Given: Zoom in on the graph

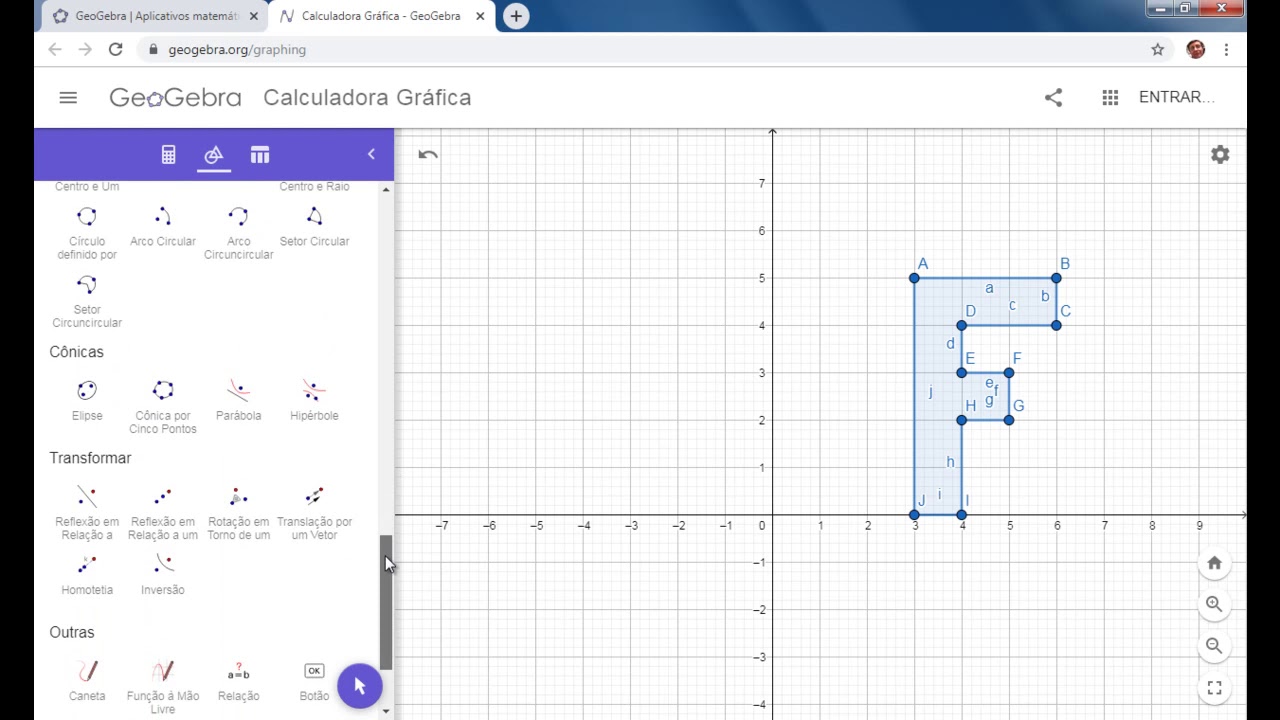Looking at the screenshot, I should [x=1214, y=604].
